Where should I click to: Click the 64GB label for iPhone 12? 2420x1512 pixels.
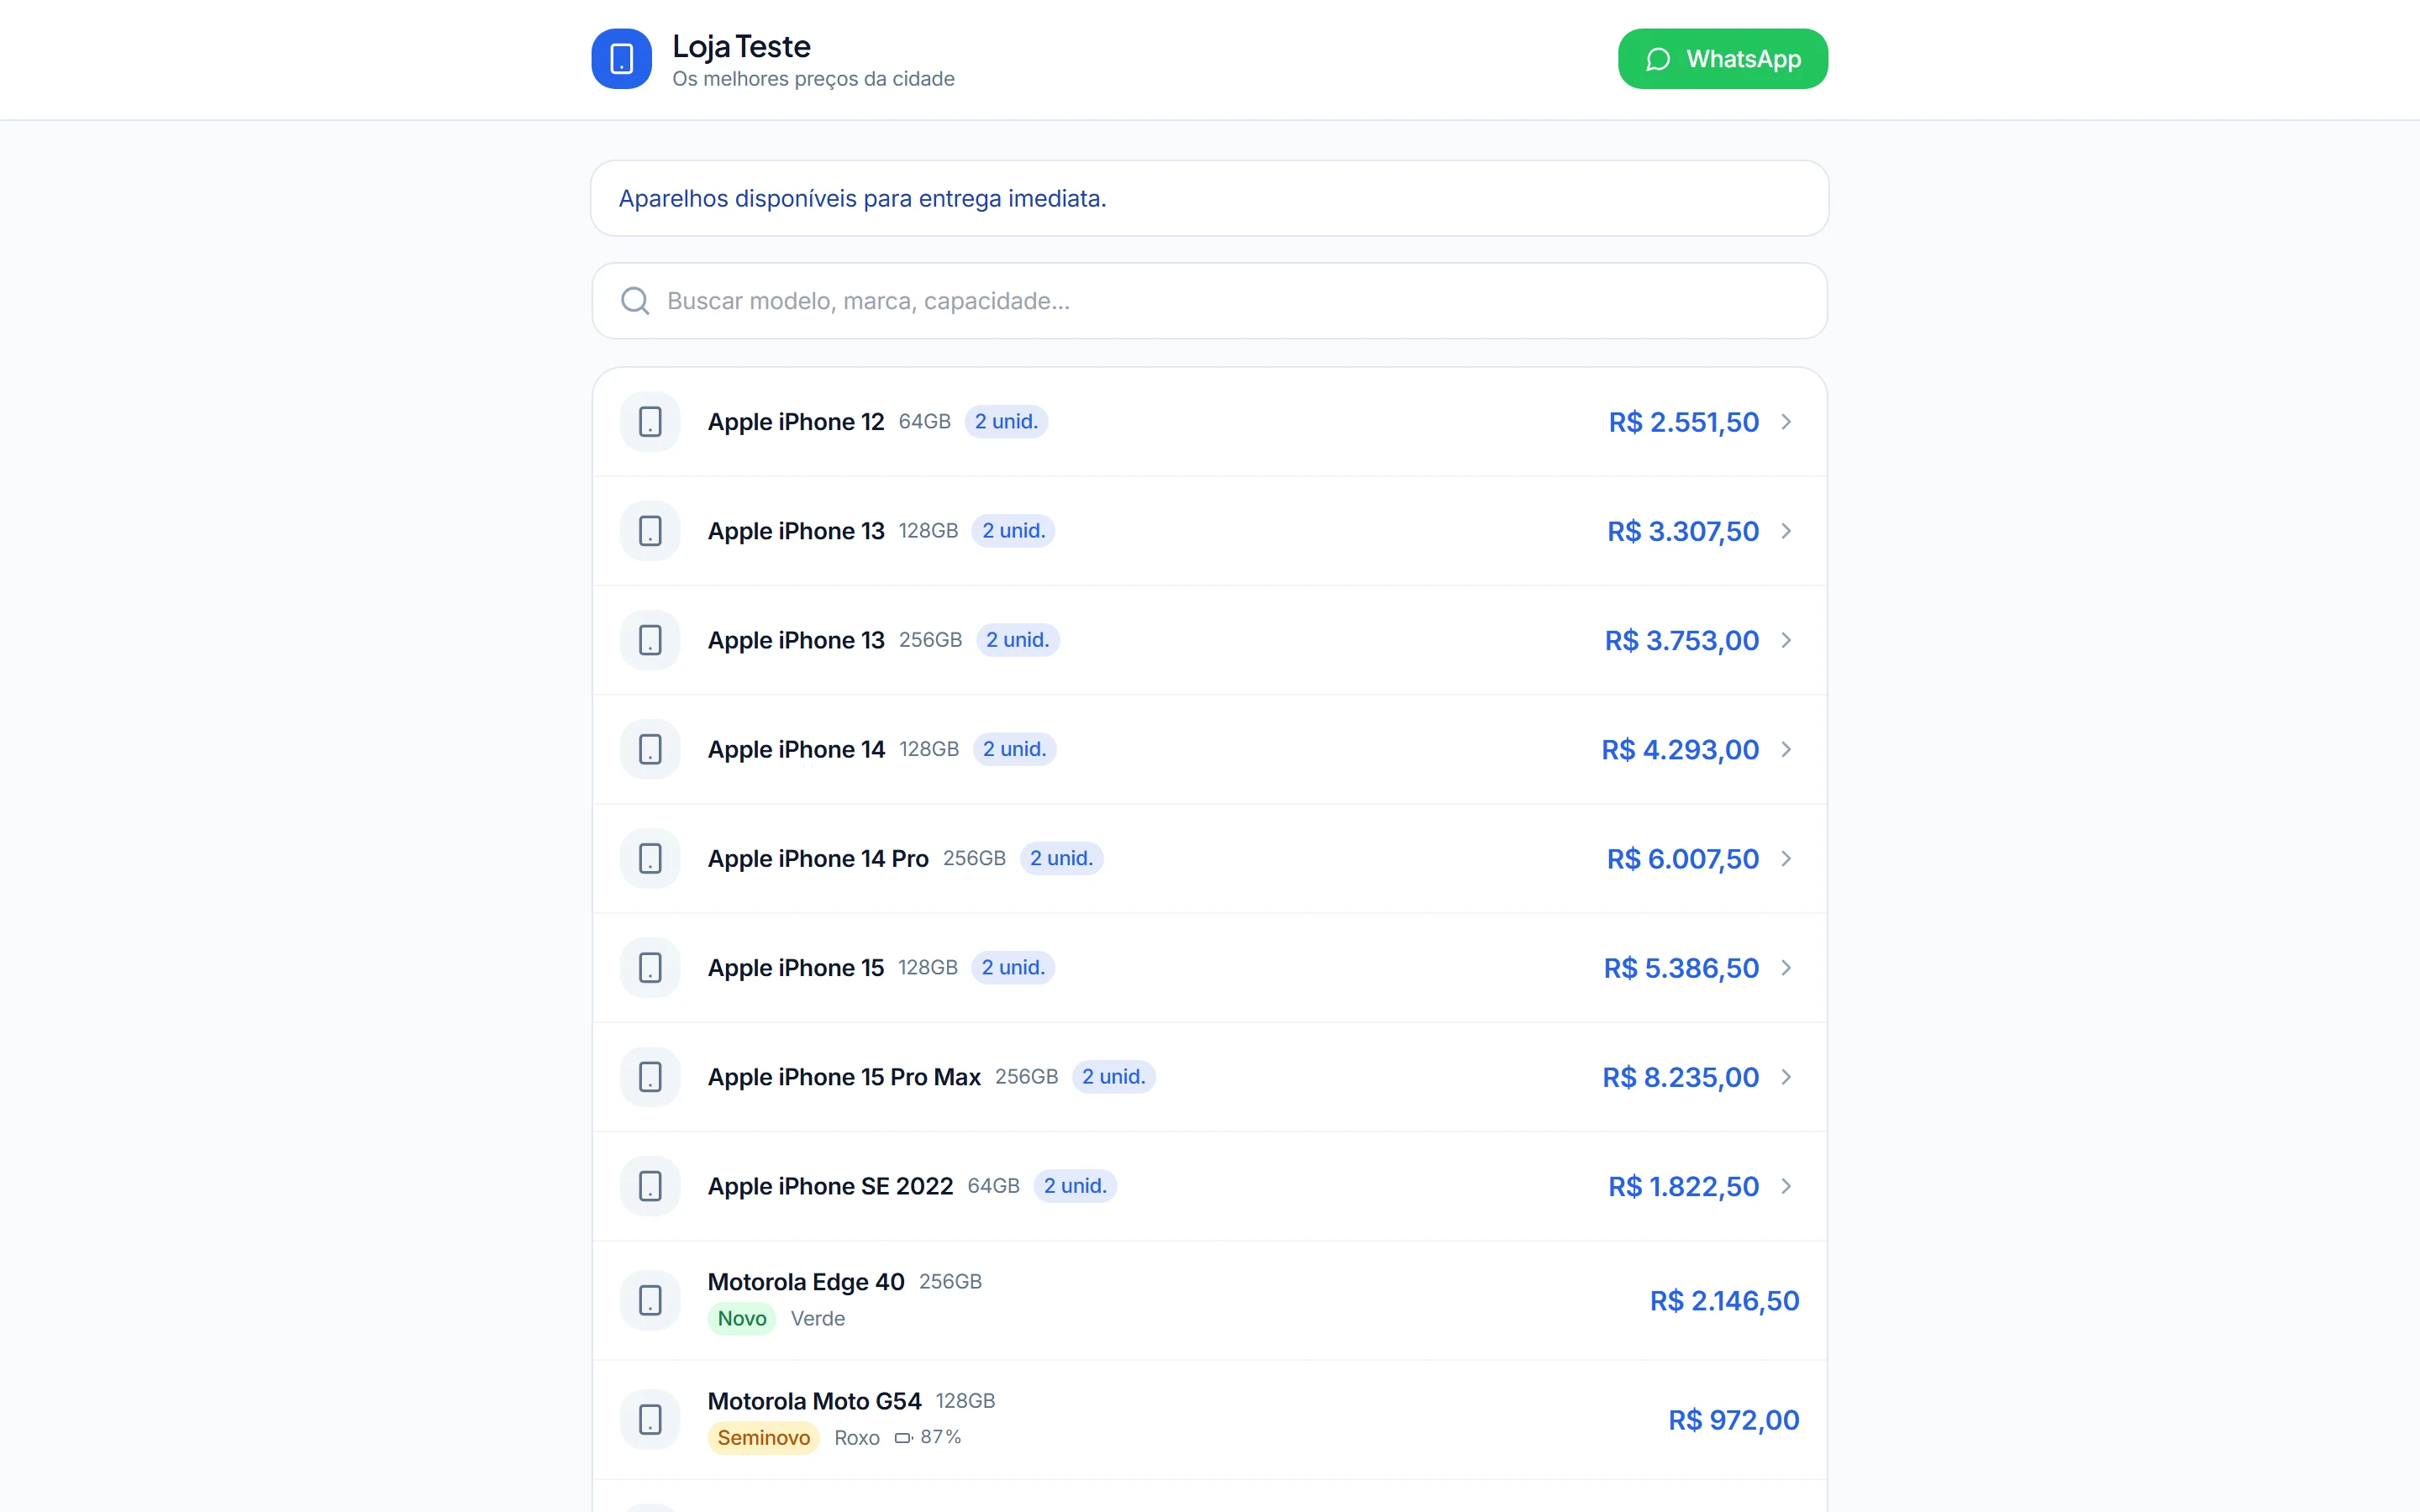[x=924, y=422]
